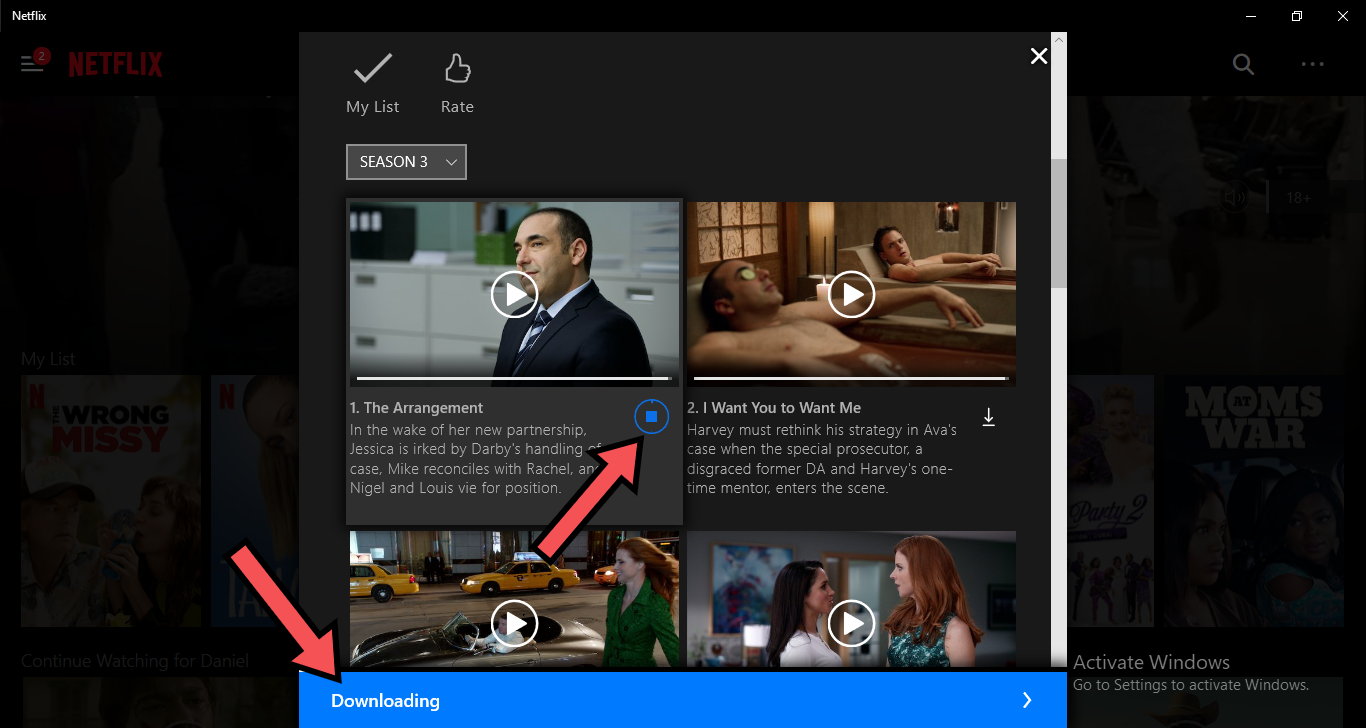Click the 'My List' row heading

point(48,359)
